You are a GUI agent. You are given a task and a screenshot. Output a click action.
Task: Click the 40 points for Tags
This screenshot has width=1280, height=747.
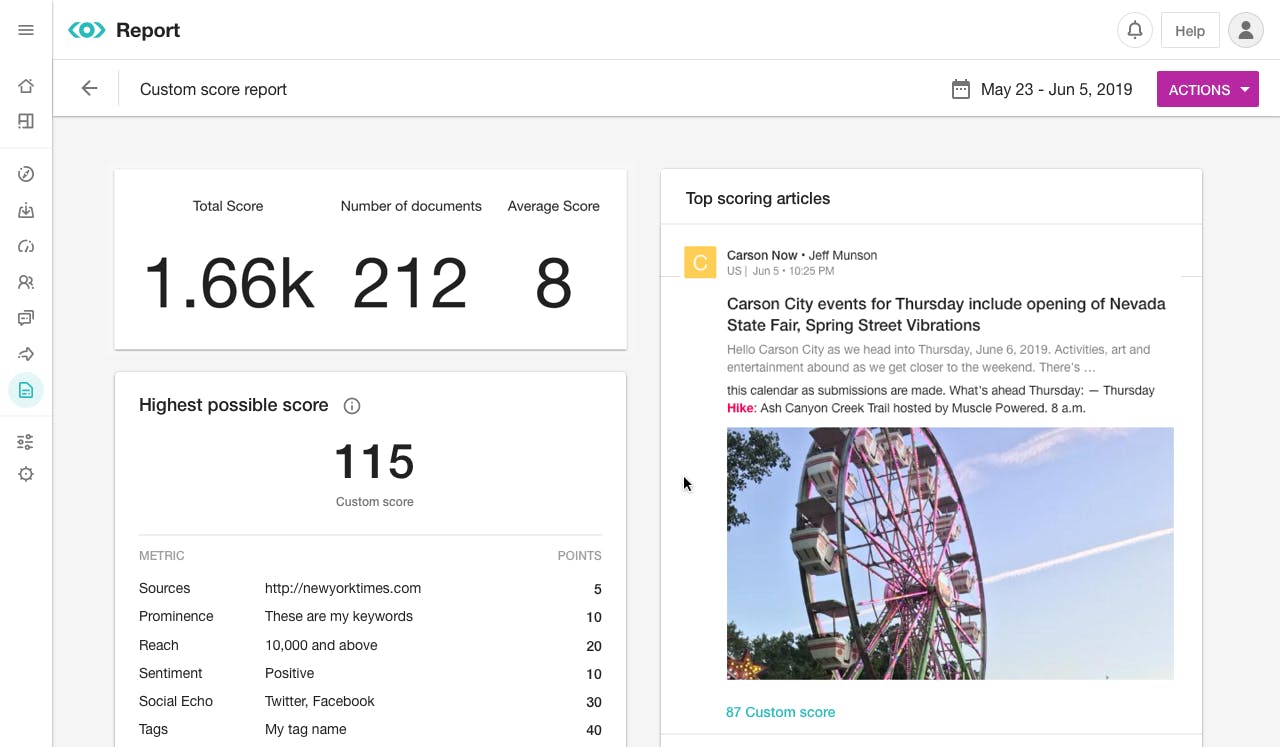tap(594, 730)
